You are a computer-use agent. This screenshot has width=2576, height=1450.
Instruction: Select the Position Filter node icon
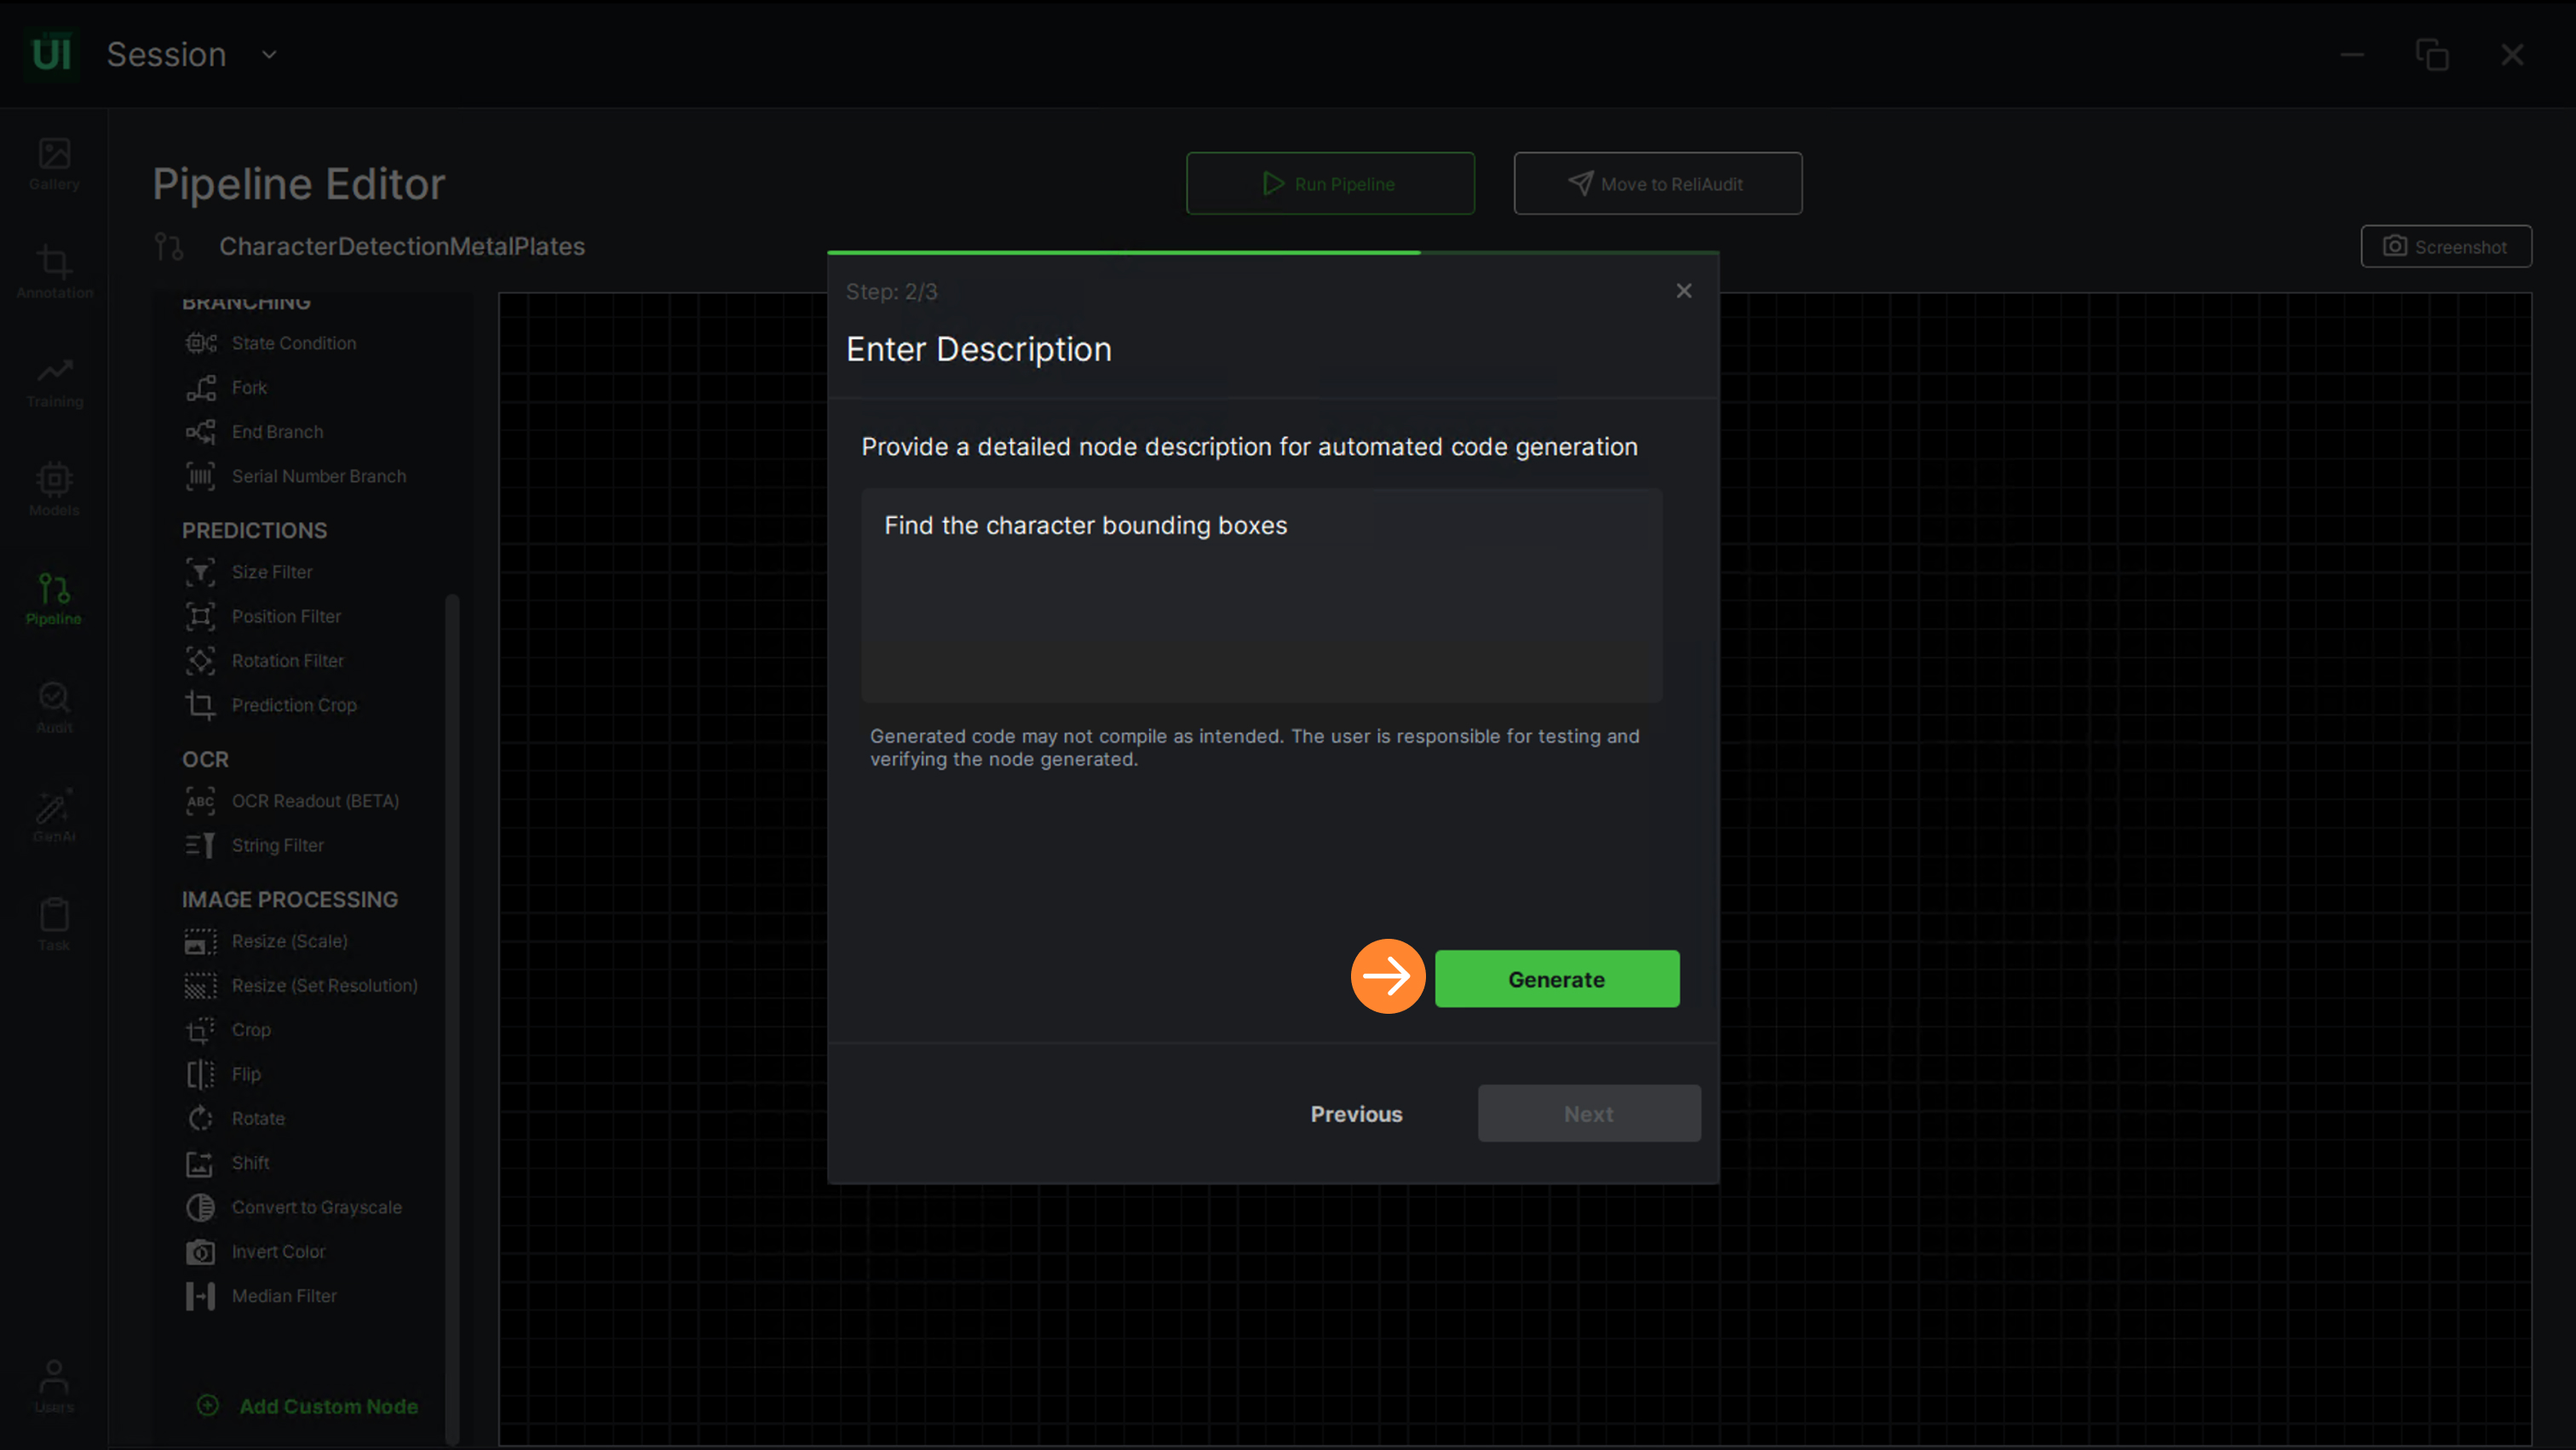pos(201,616)
